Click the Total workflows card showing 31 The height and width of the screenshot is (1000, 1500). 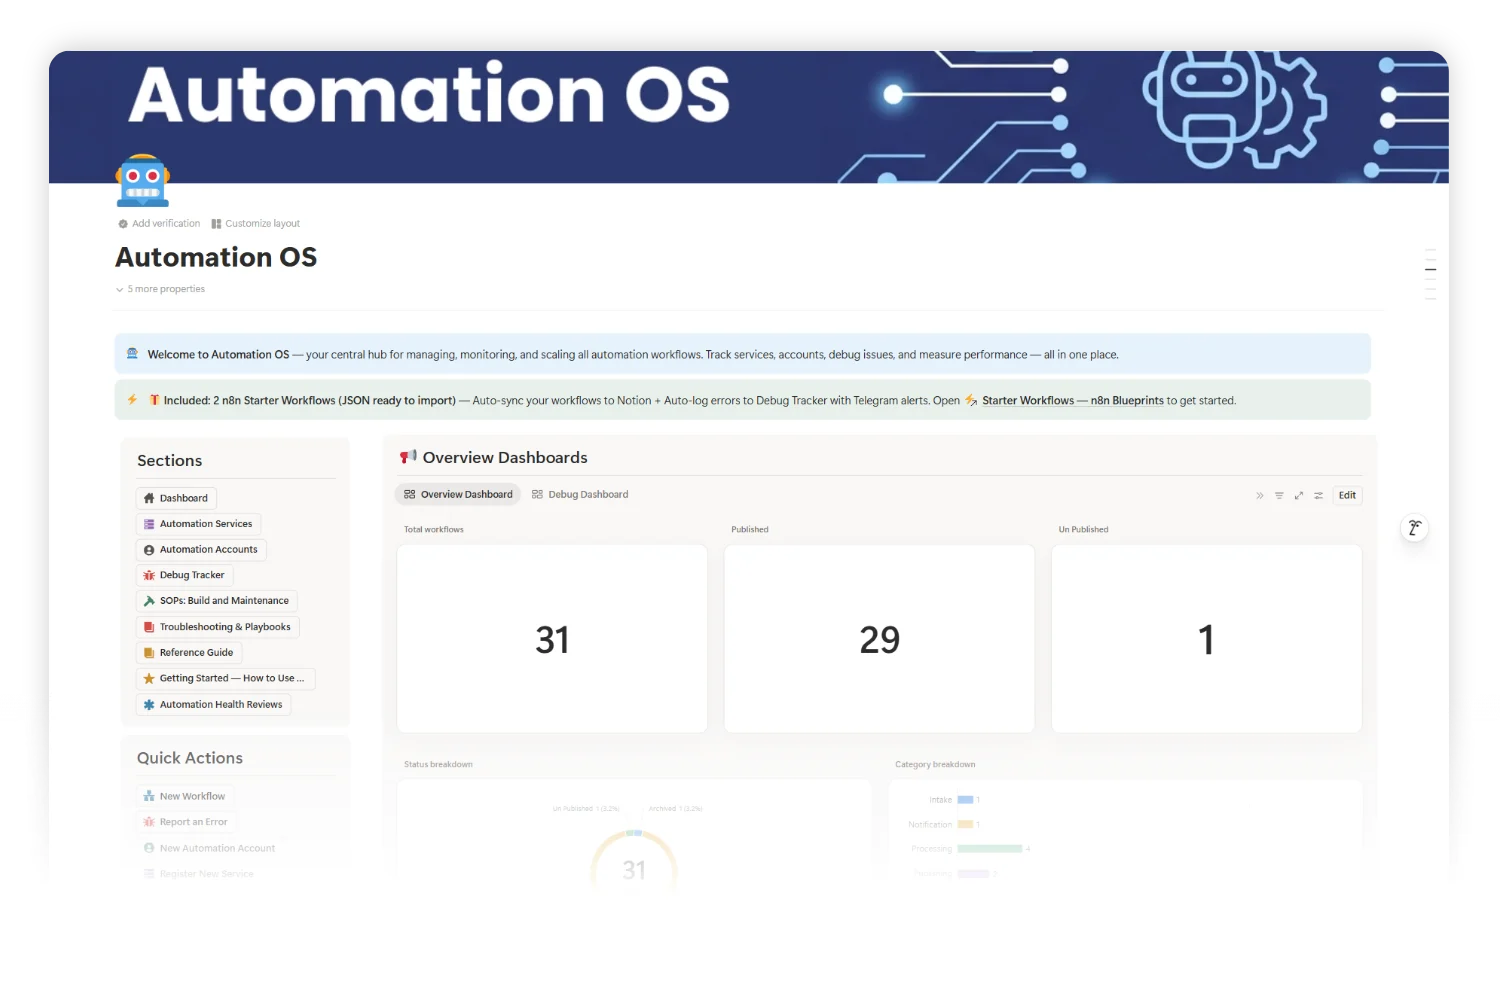(552, 639)
